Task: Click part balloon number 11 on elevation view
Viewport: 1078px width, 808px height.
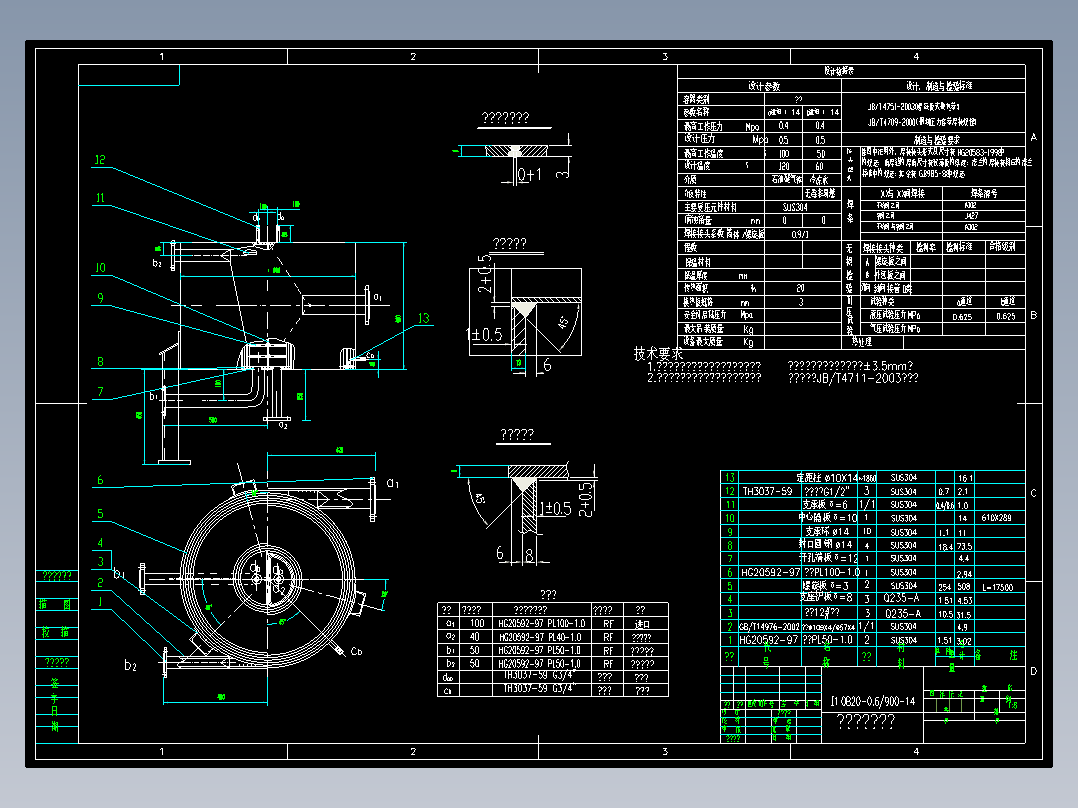Action: 100,198
